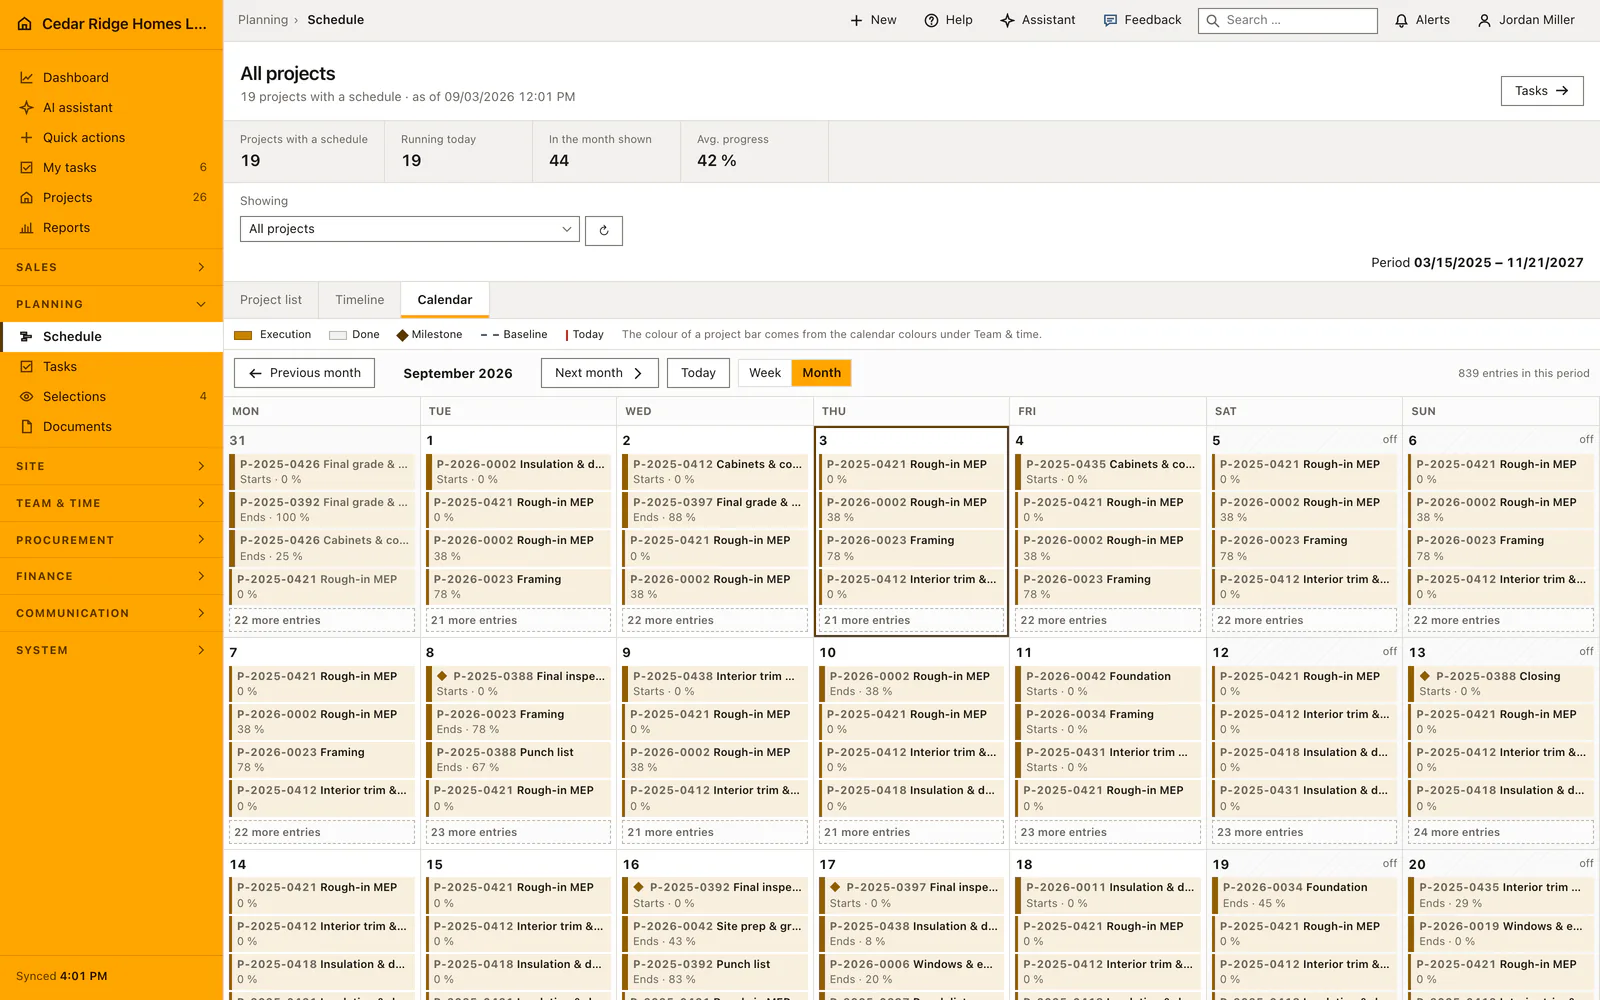Select the Calendar tab
Viewport: 1600px width, 1000px height.
pos(445,300)
